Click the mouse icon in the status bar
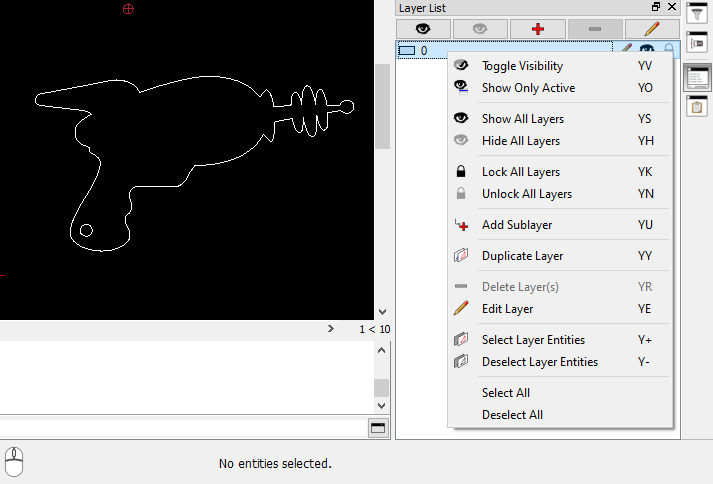This screenshot has height=484, width=713. pyautogui.click(x=14, y=462)
